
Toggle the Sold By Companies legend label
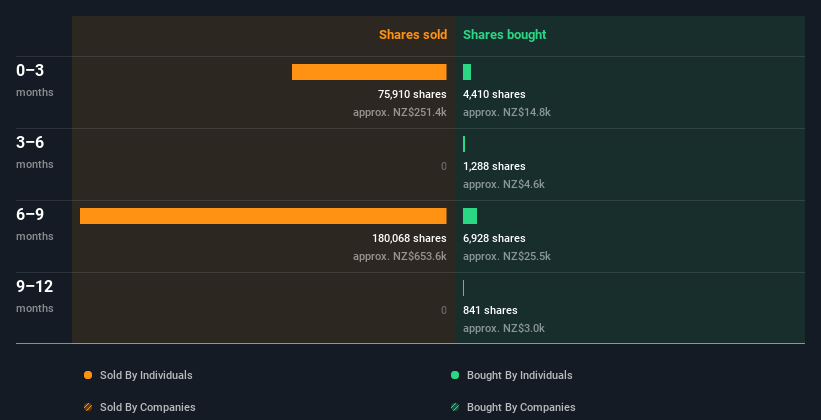147,407
